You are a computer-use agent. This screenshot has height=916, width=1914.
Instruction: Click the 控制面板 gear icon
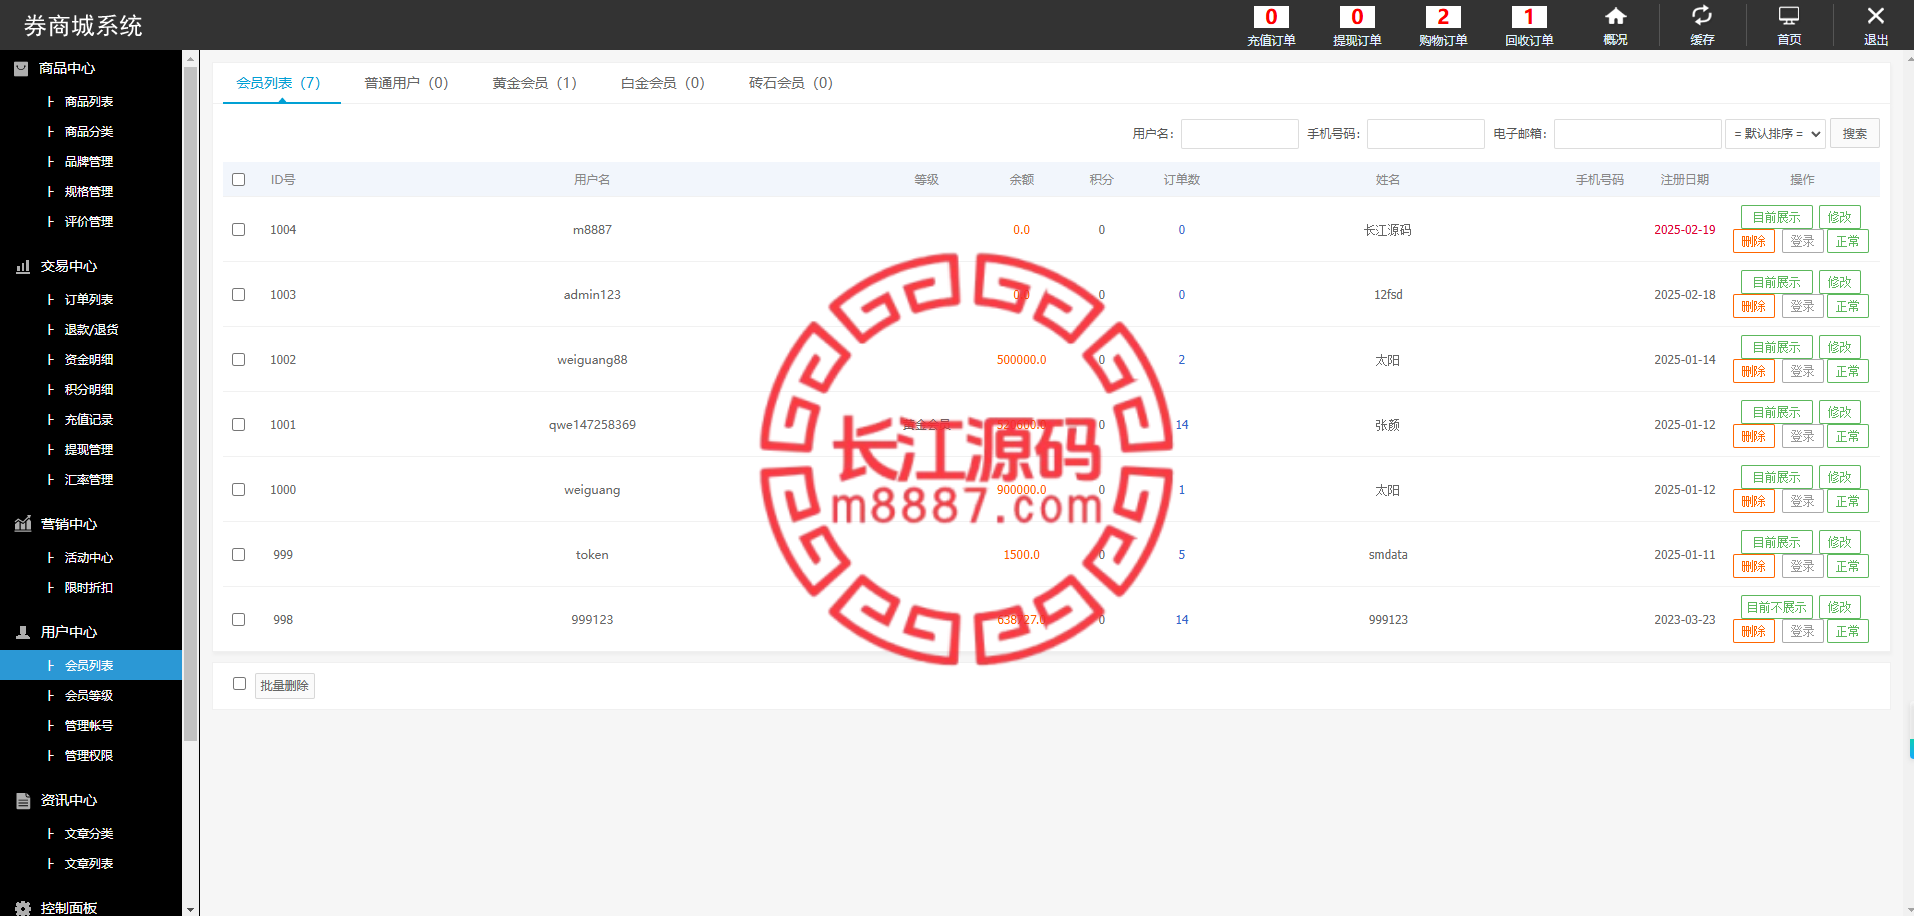[23, 908]
